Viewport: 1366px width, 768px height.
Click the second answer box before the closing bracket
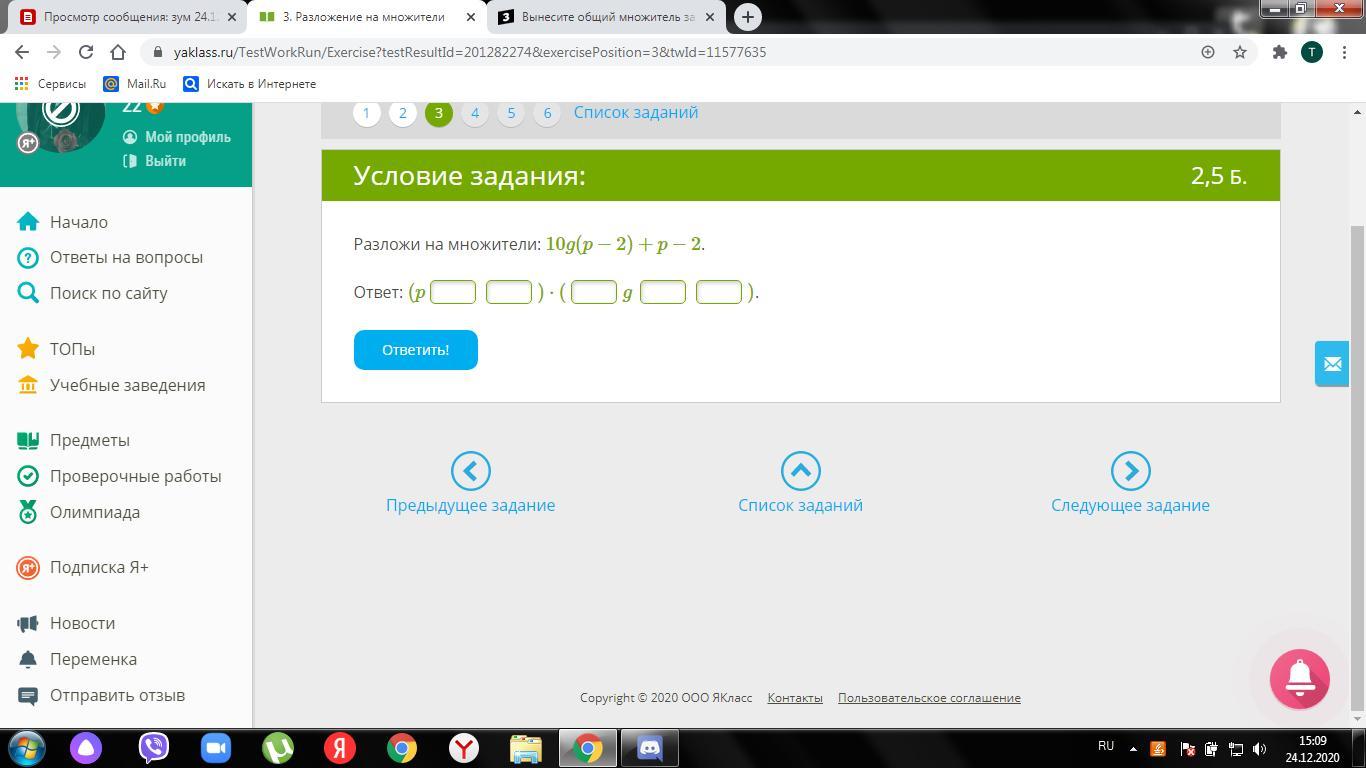pyautogui.click(x=509, y=292)
